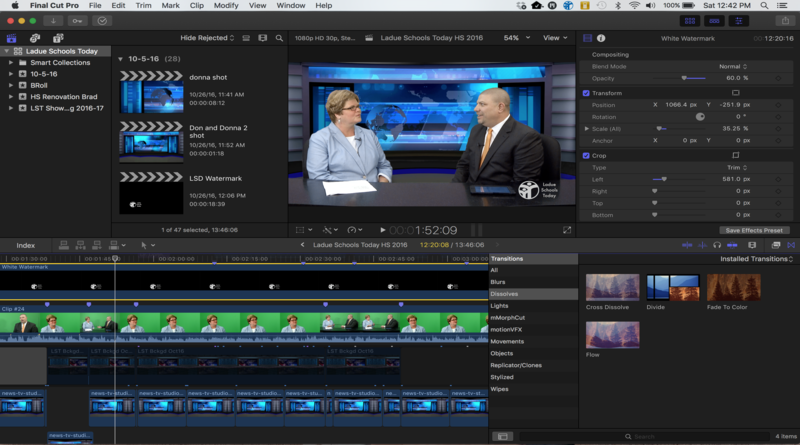
Task: Click the Wi-Fi icon in the menu bar
Action: [634, 6]
